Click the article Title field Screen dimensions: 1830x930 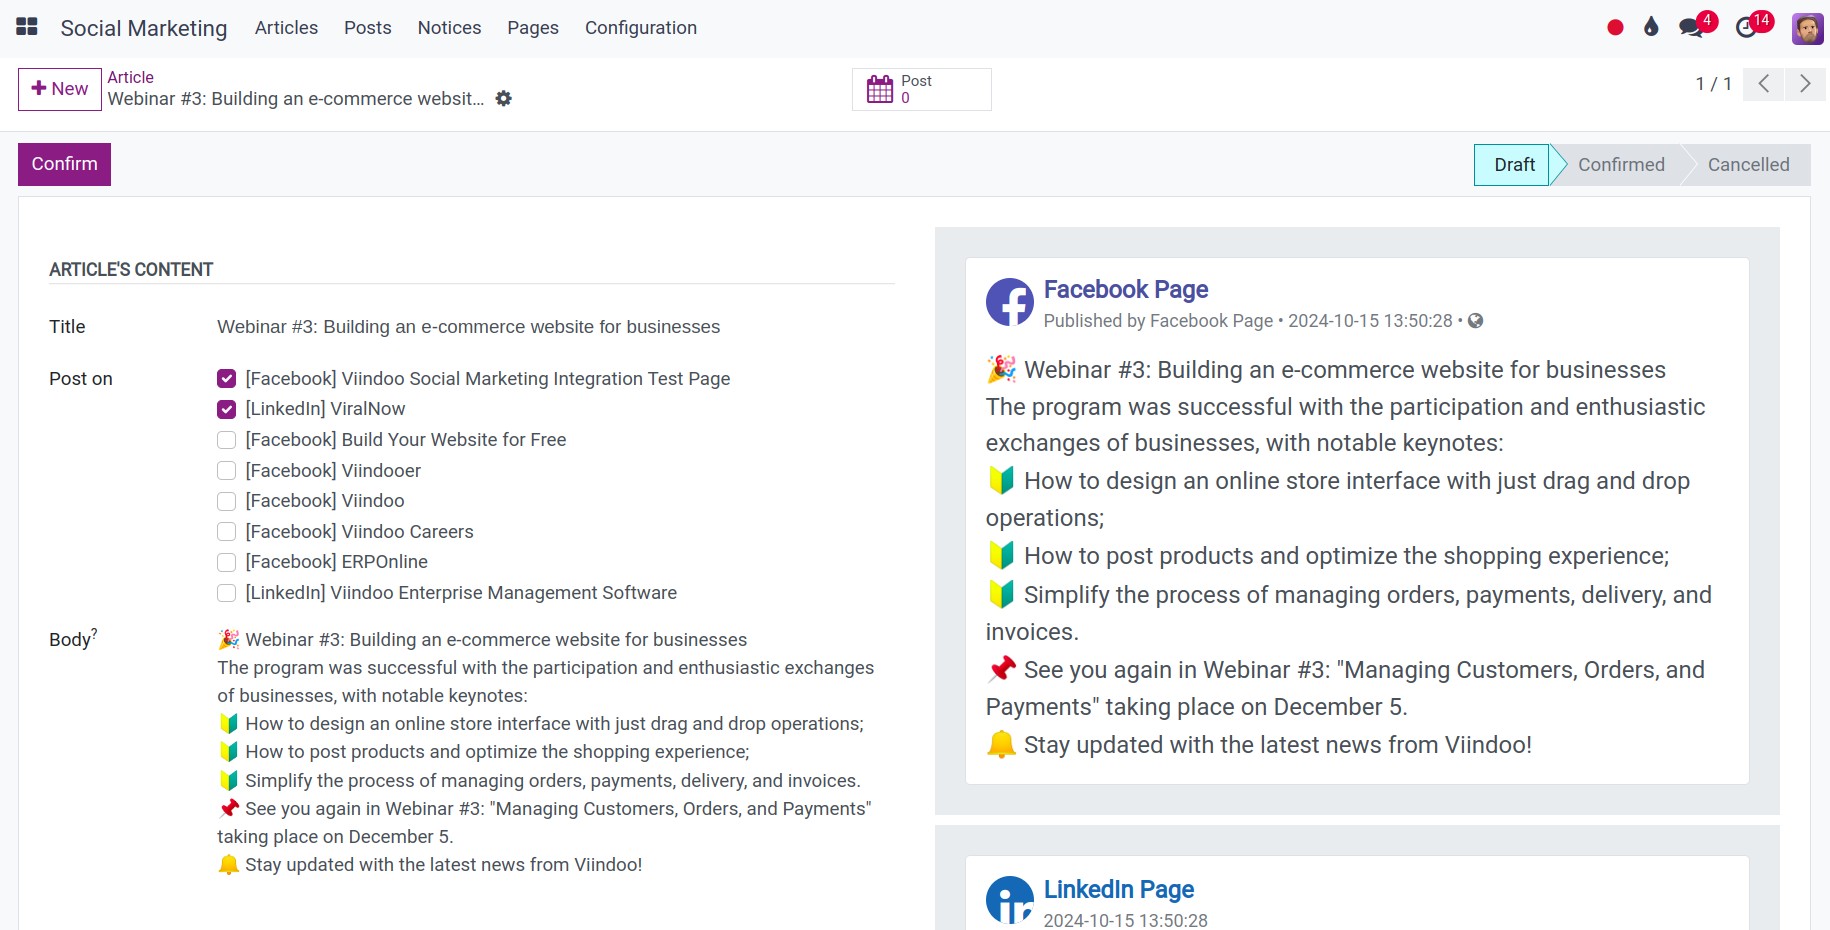(555, 327)
